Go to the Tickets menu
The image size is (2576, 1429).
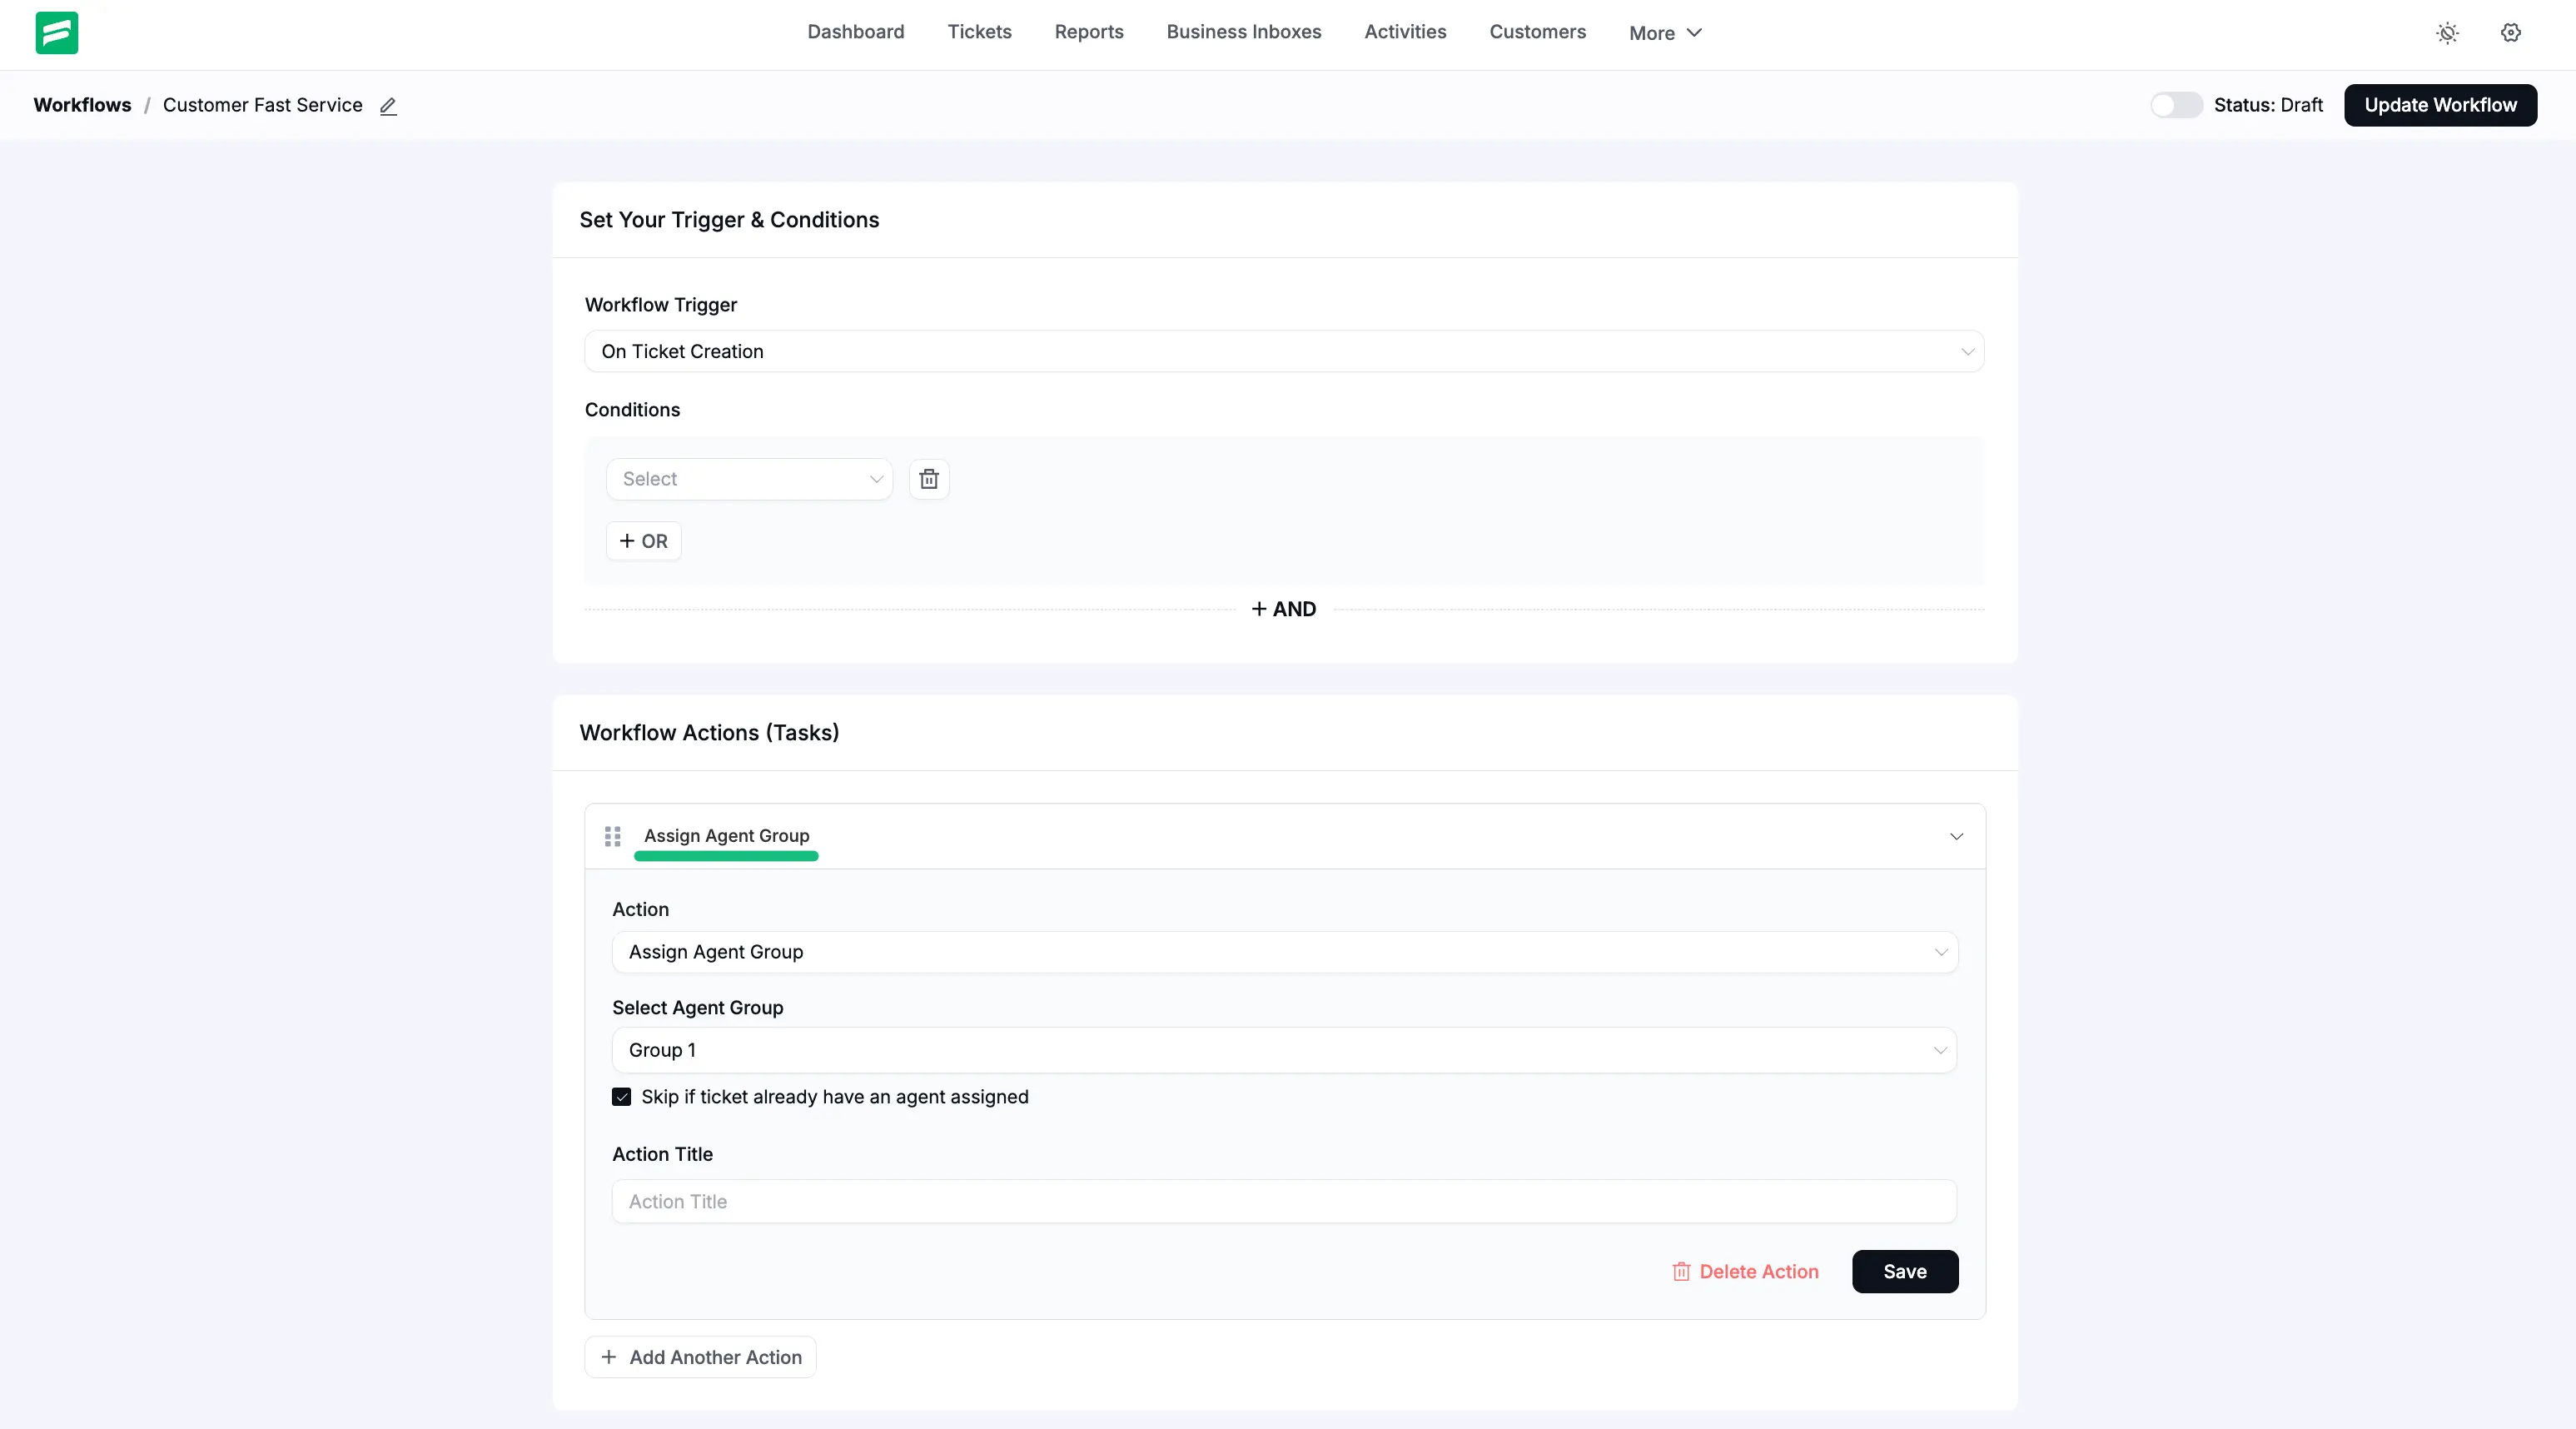coord(979,32)
